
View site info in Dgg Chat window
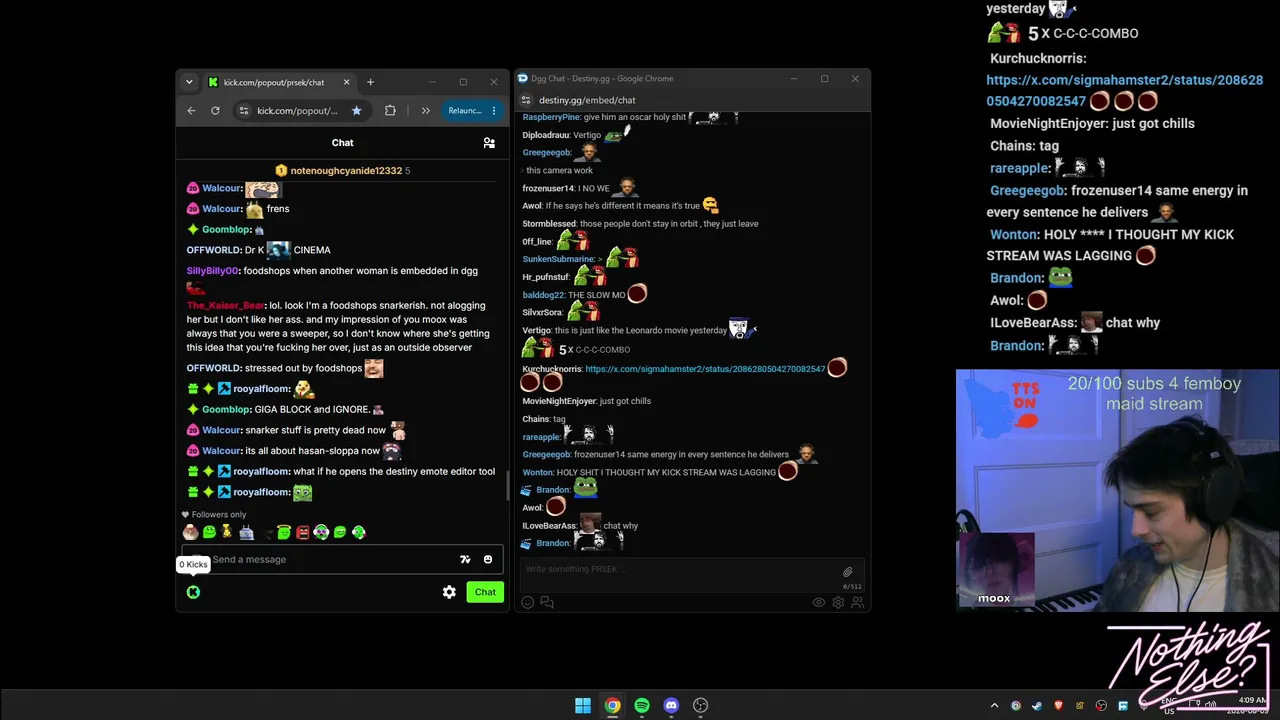pyautogui.click(x=526, y=100)
